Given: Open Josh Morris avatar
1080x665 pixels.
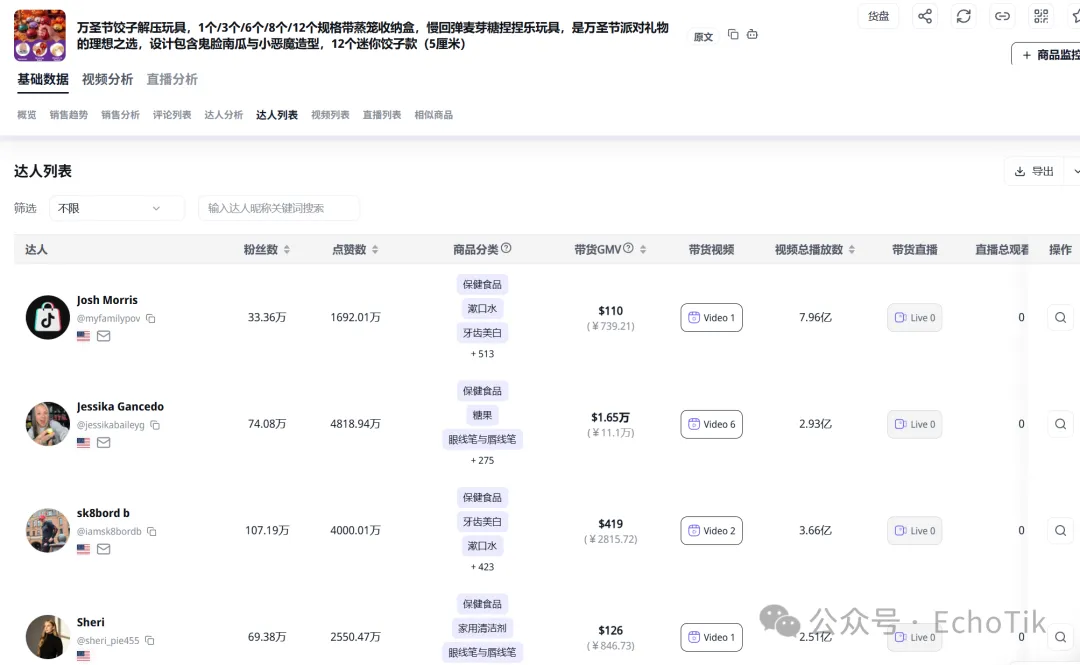Looking at the screenshot, I should (48, 318).
